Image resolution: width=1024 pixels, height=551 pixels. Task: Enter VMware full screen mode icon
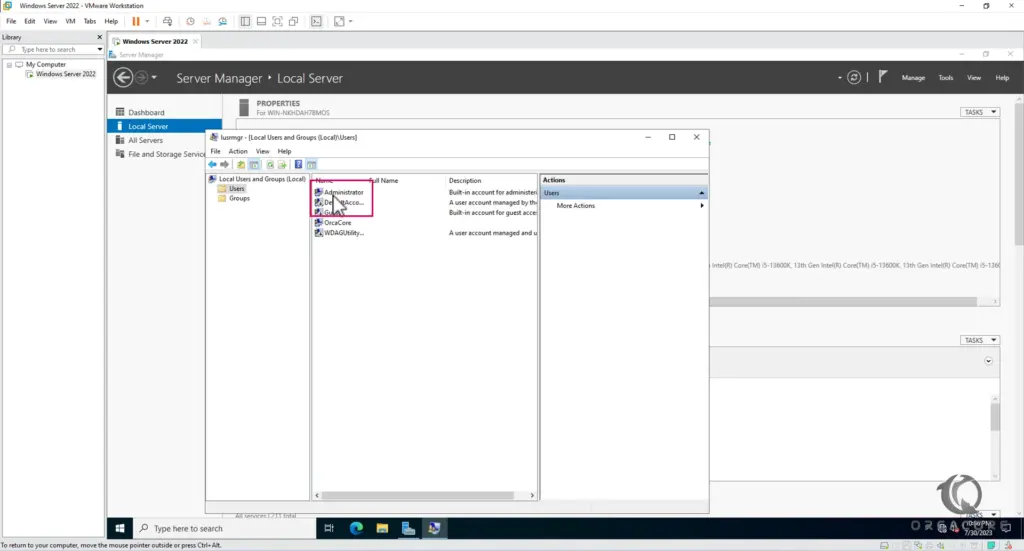pos(278,21)
